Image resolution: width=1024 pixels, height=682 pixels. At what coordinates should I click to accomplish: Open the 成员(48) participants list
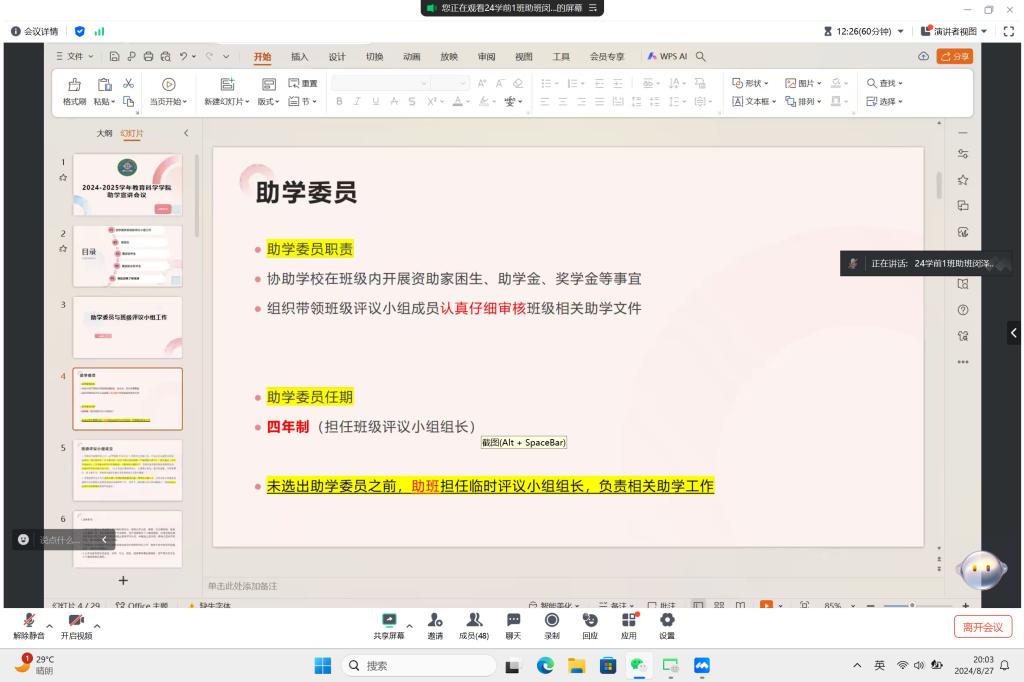(474, 624)
